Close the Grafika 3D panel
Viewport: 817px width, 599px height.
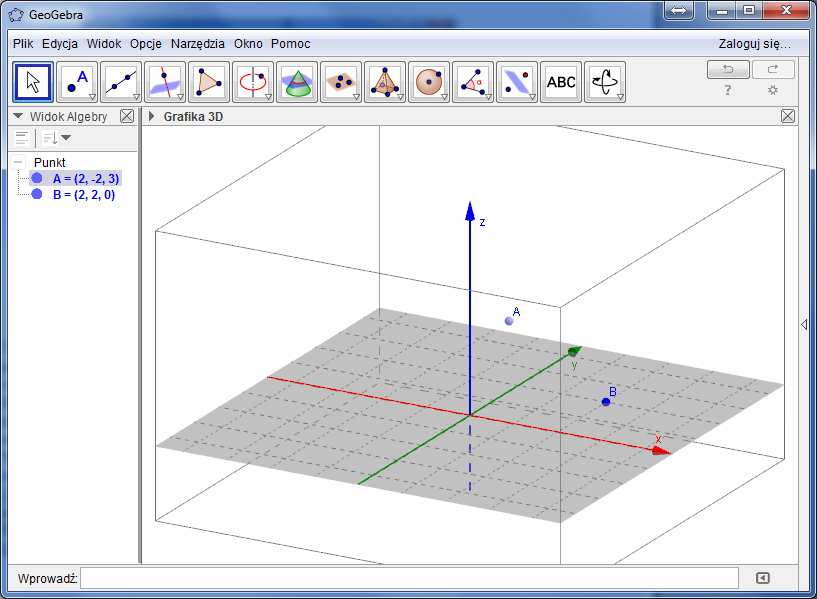click(x=788, y=116)
